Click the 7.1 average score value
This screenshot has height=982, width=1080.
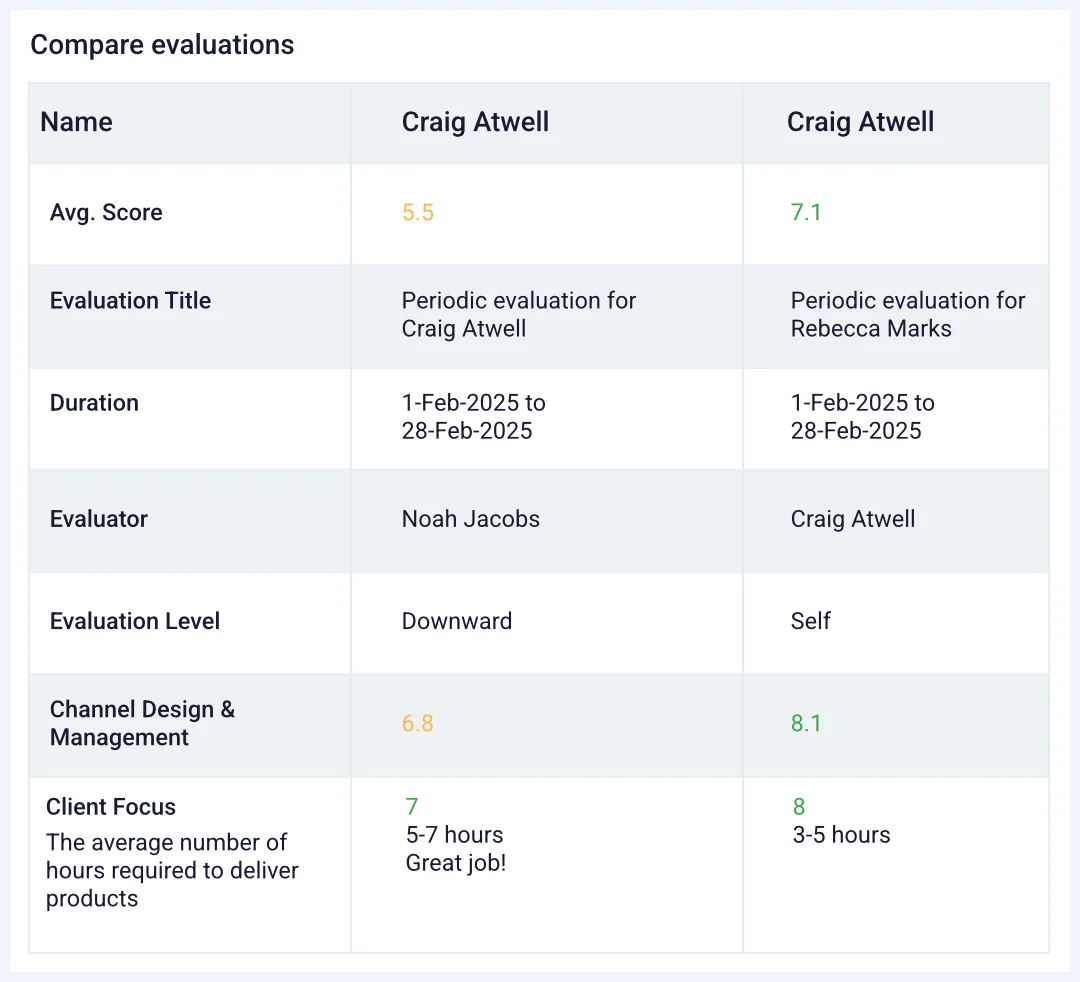point(806,213)
